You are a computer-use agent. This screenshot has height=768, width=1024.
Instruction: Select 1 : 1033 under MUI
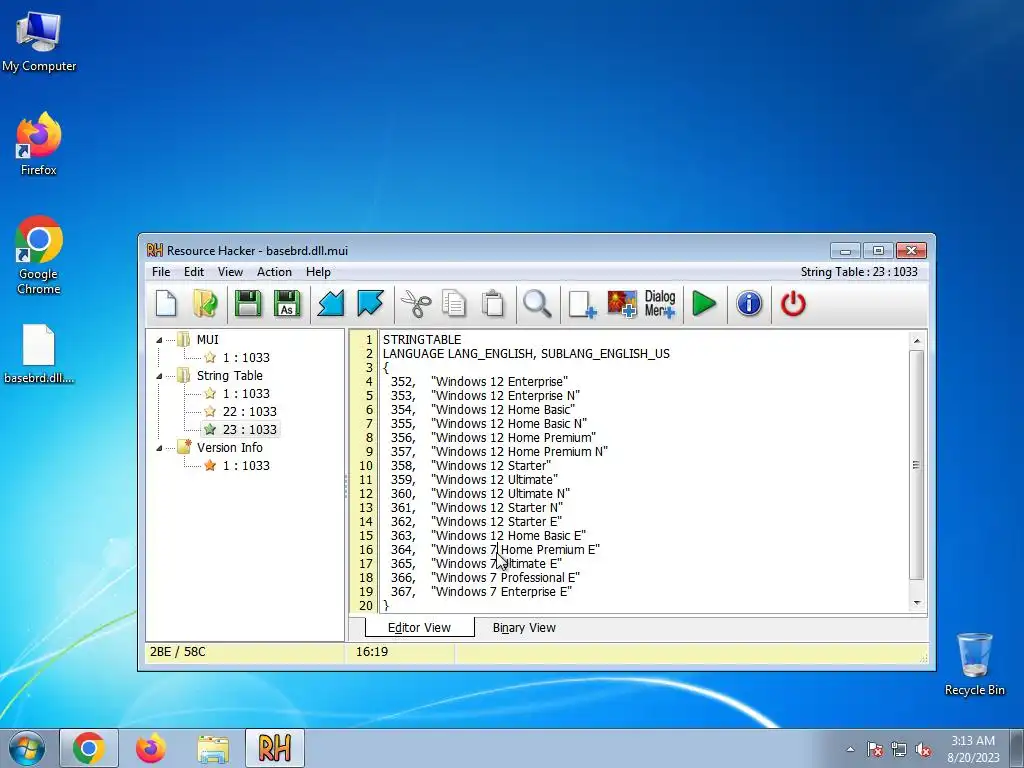pos(246,358)
